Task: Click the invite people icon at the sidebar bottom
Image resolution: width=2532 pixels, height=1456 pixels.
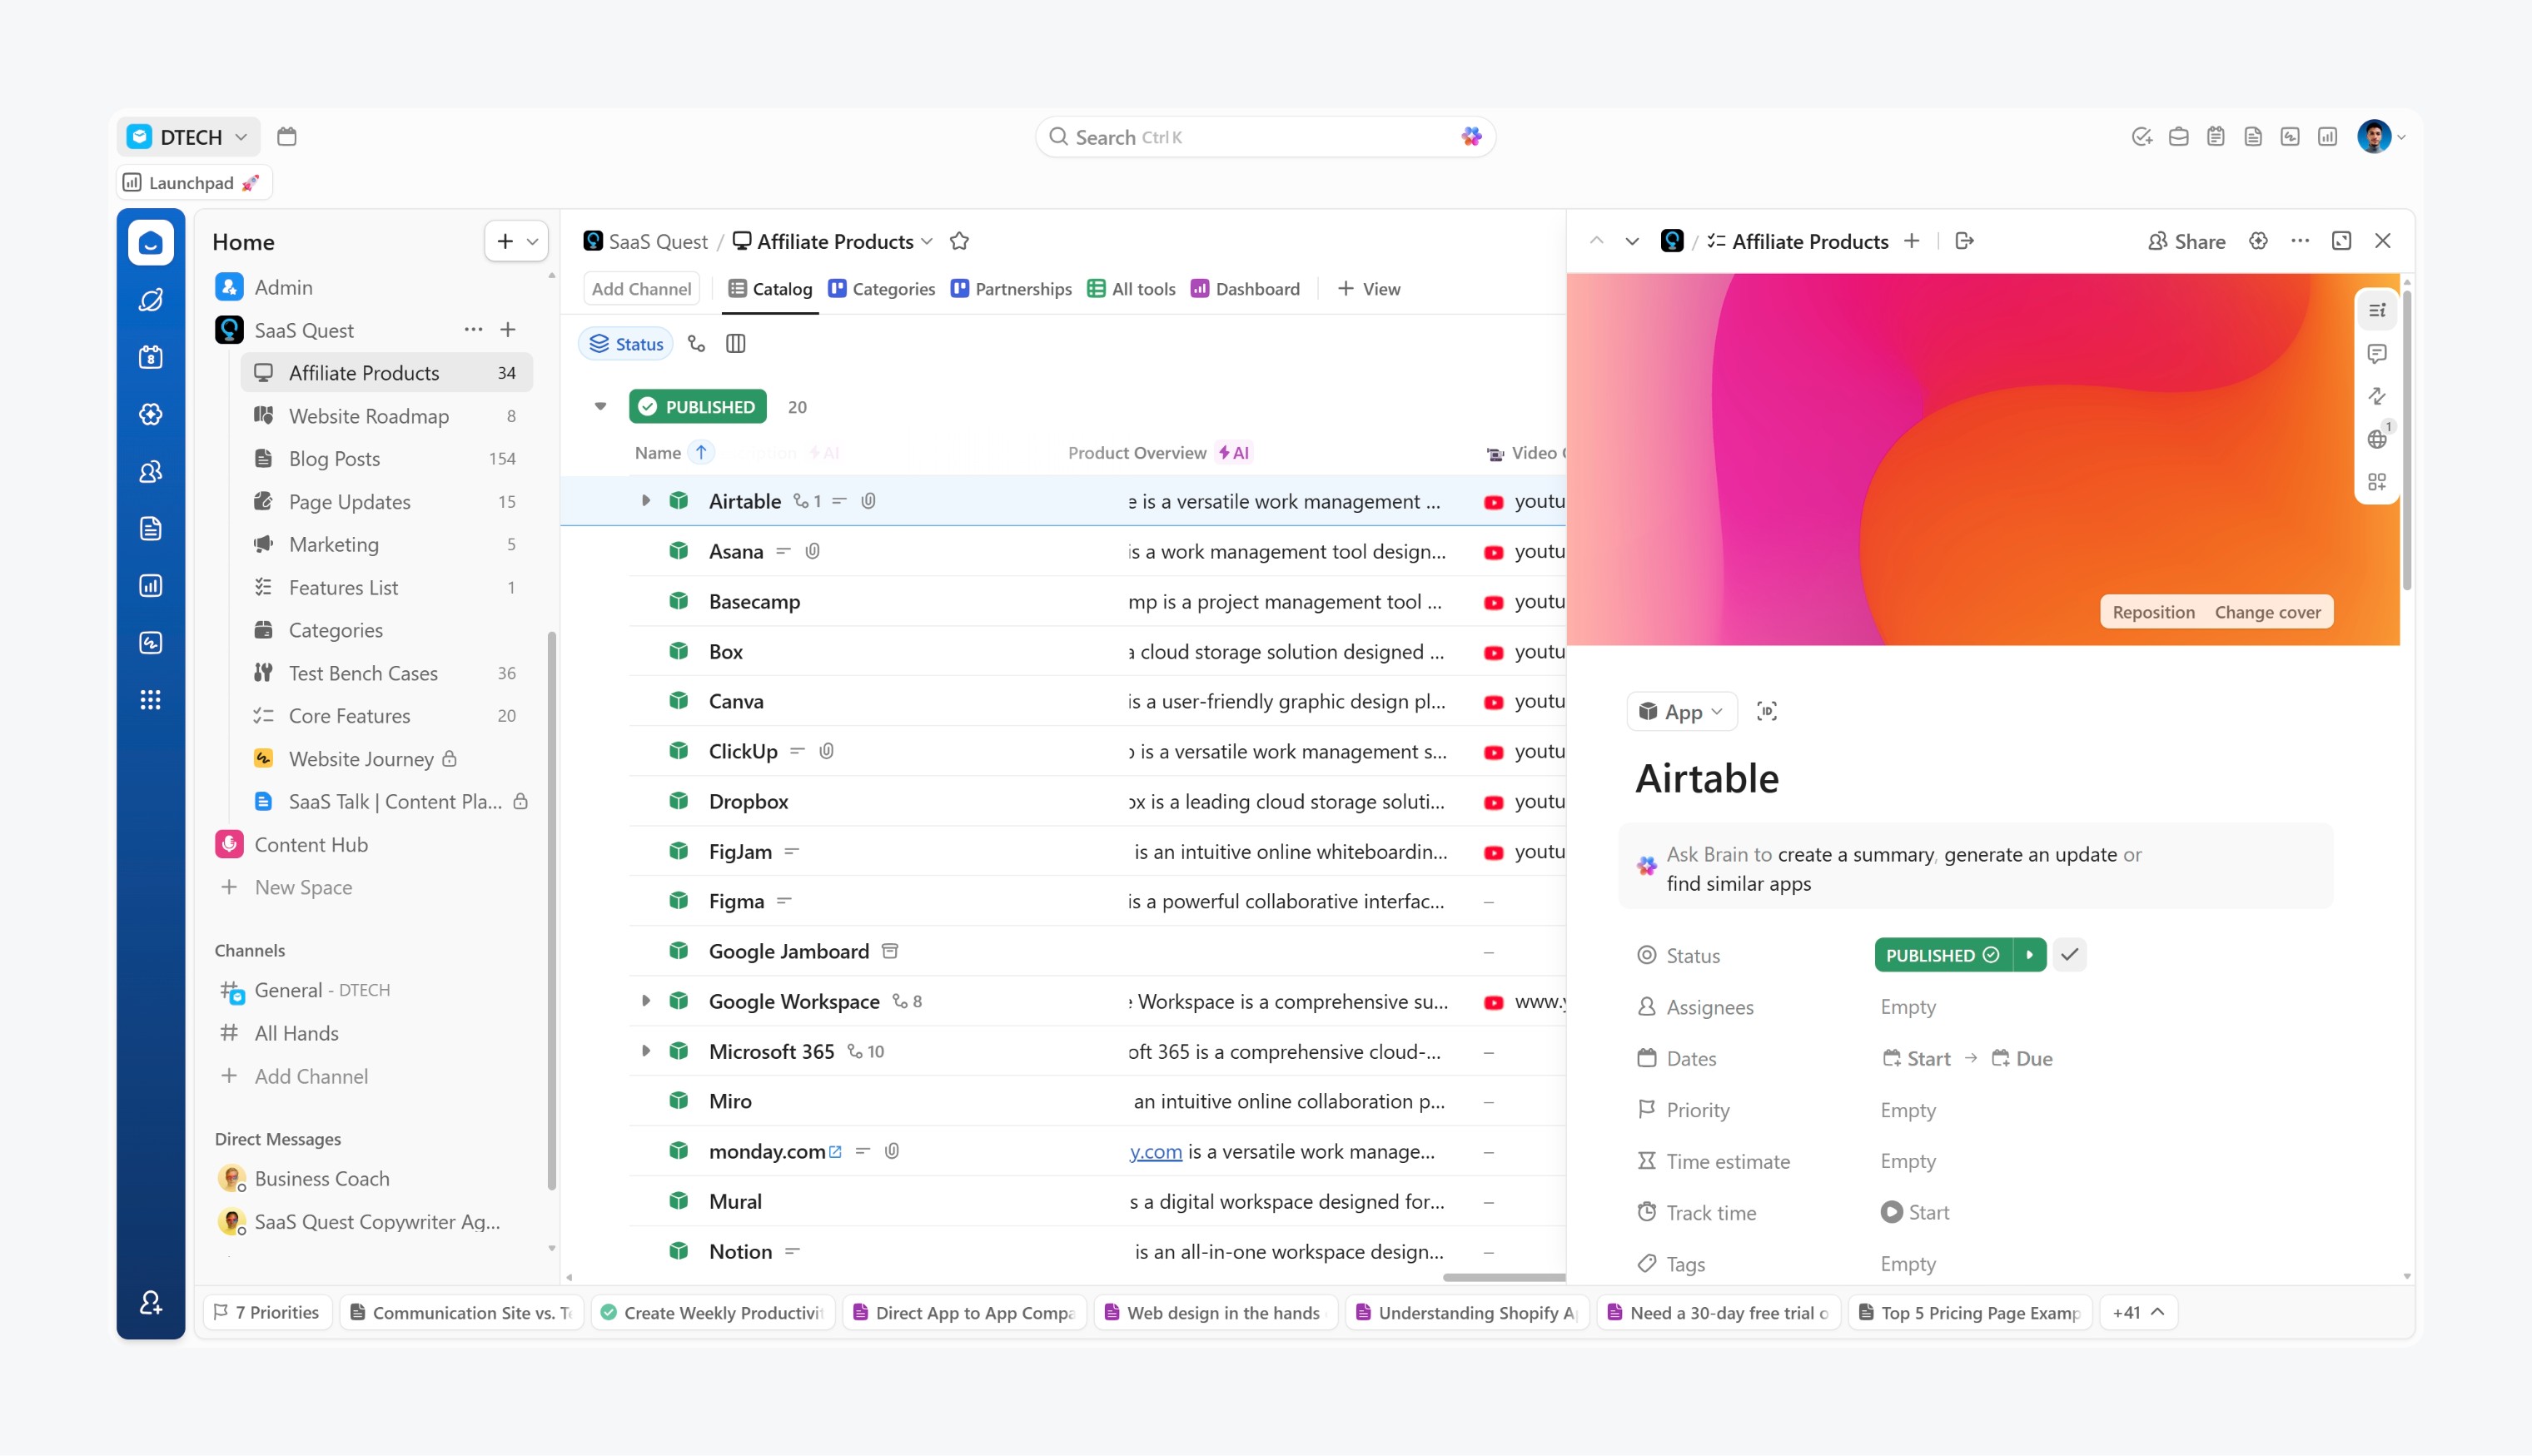Action: [151, 1302]
